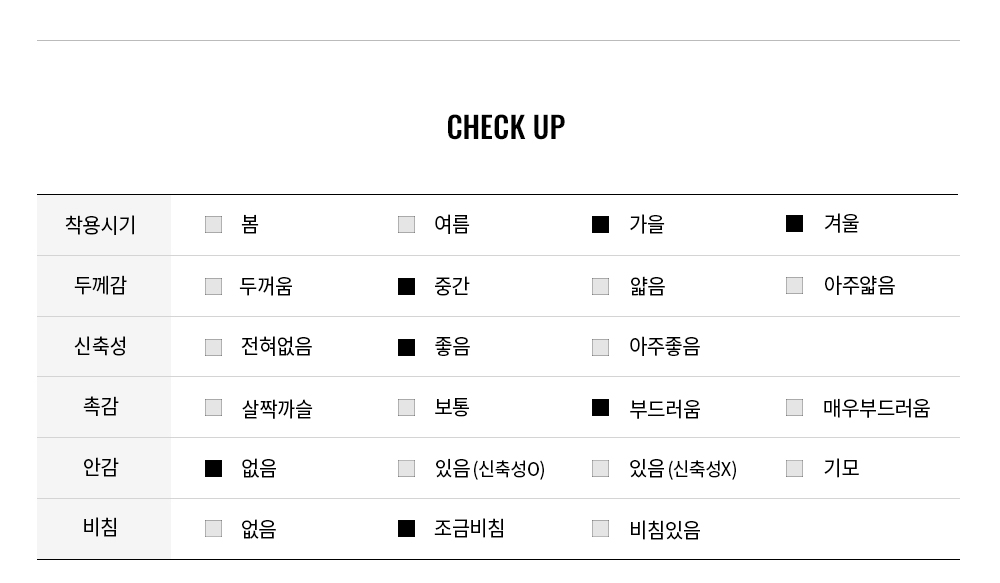Toggle the 조금비침 checkbox

click(406, 529)
